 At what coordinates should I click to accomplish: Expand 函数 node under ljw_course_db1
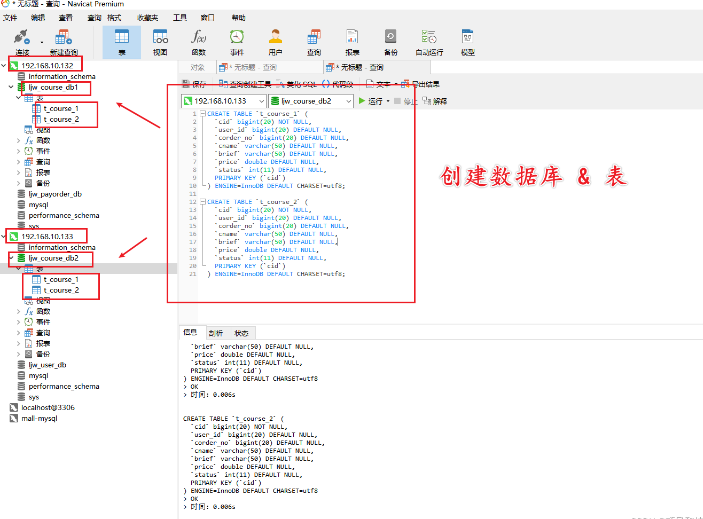click(x=18, y=140)
